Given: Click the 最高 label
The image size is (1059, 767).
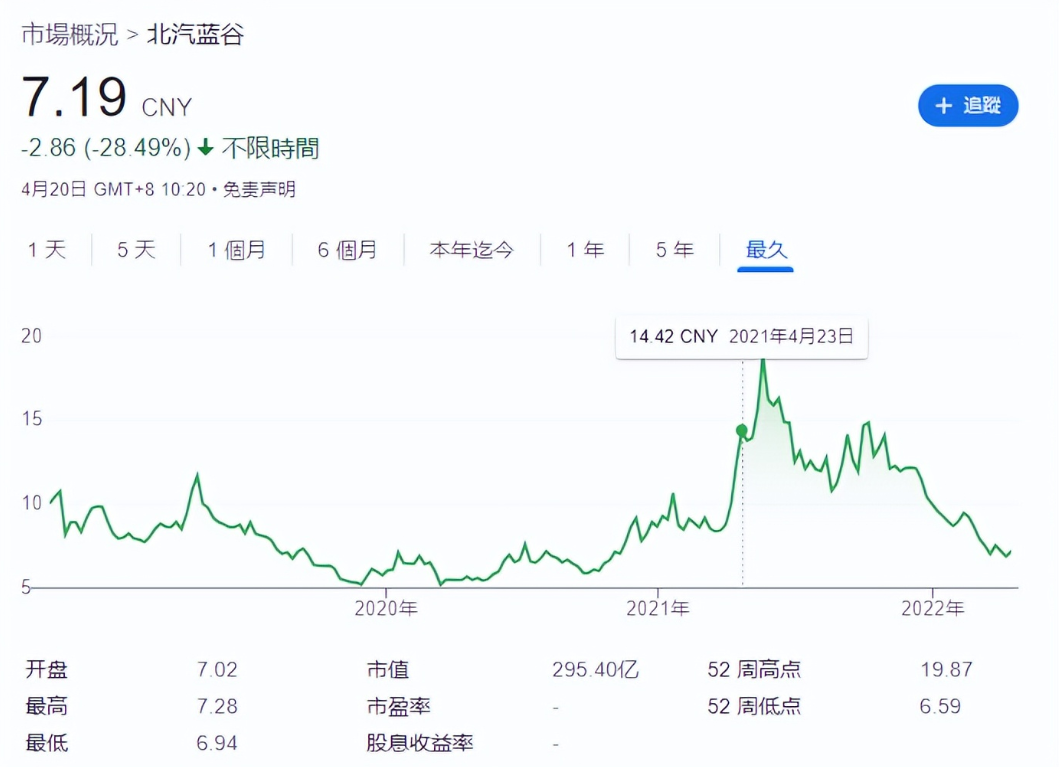Looking at the screenshot, I should coord(47,706).
